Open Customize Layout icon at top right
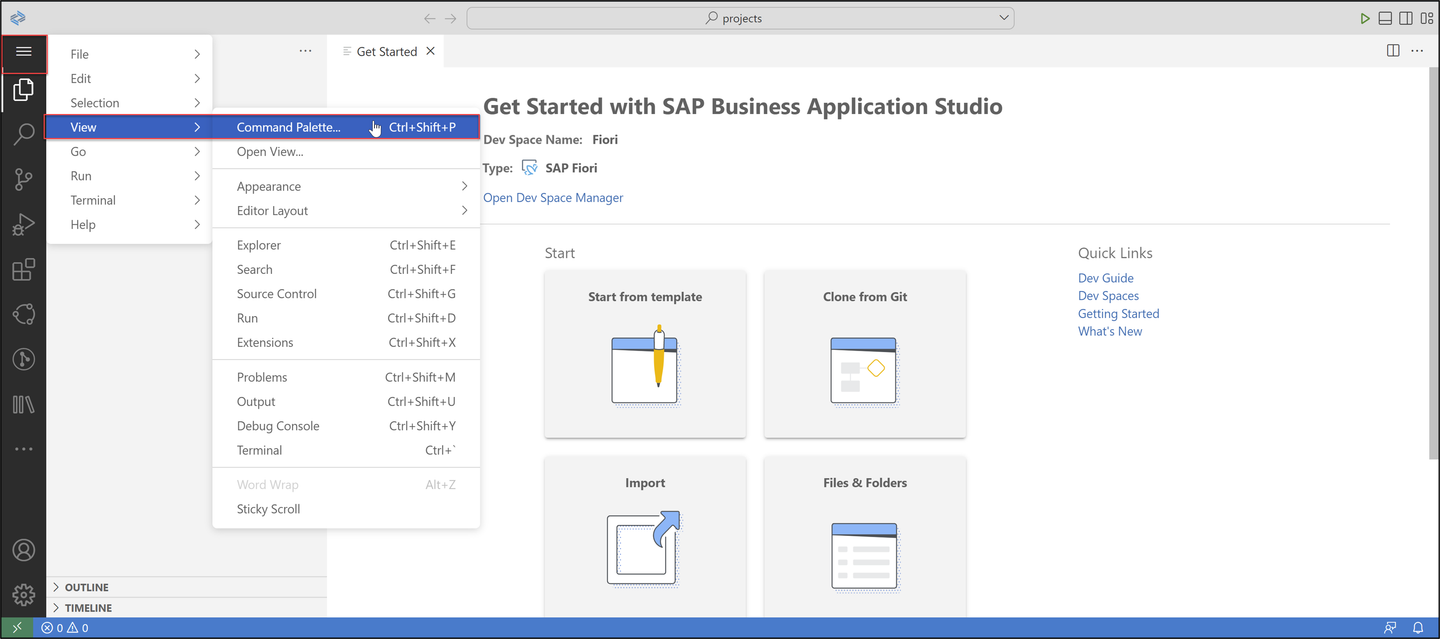The height and width of the screenshot is (639, 1440). (1427, 18)
